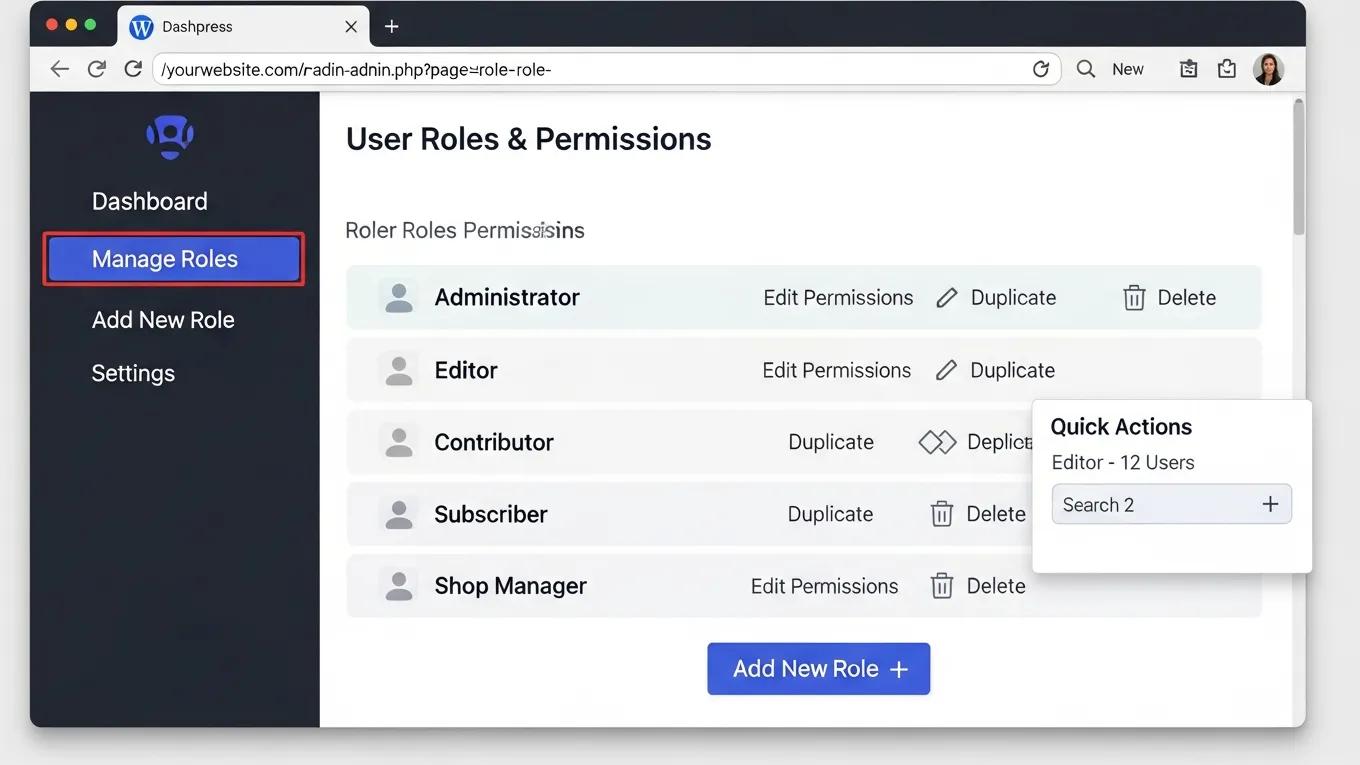The height and width of the screenshot is (765, 1360).
Task: Click Duplicate in the Subscriber row
Action: [x=830, y=514]
